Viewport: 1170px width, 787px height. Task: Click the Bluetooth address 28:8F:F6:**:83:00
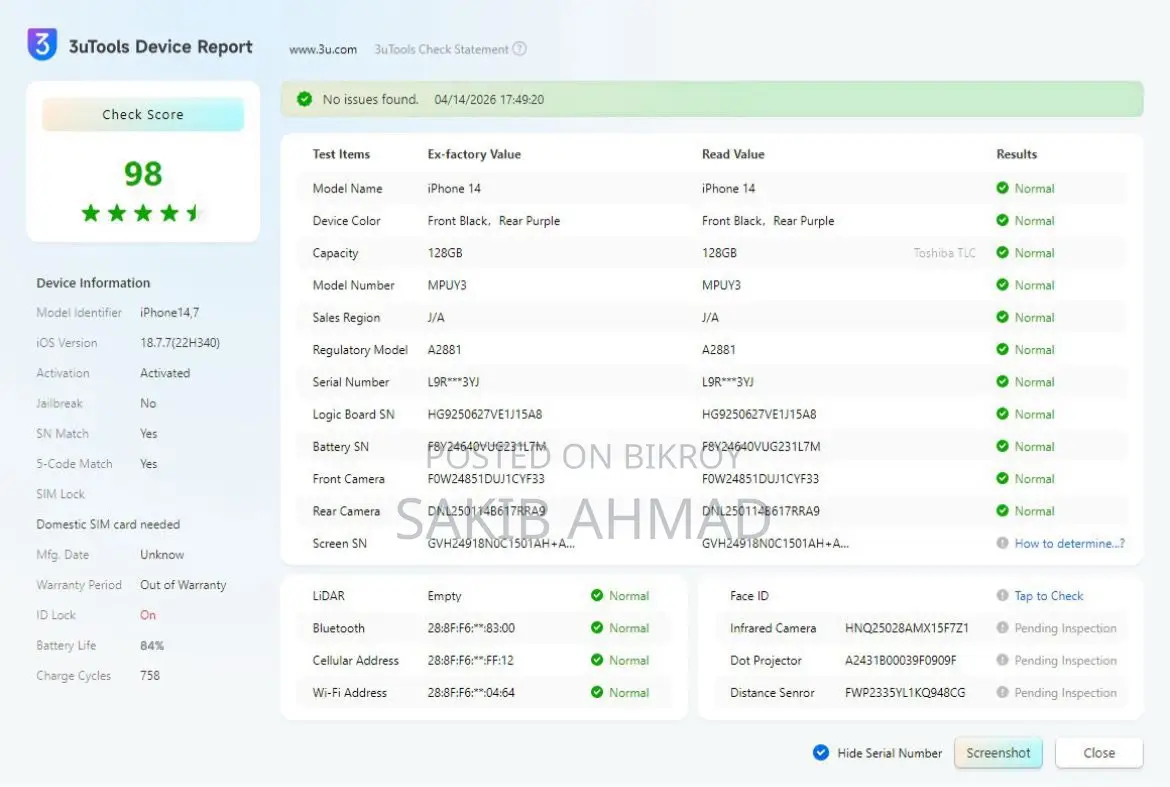[x=471, y=628]
